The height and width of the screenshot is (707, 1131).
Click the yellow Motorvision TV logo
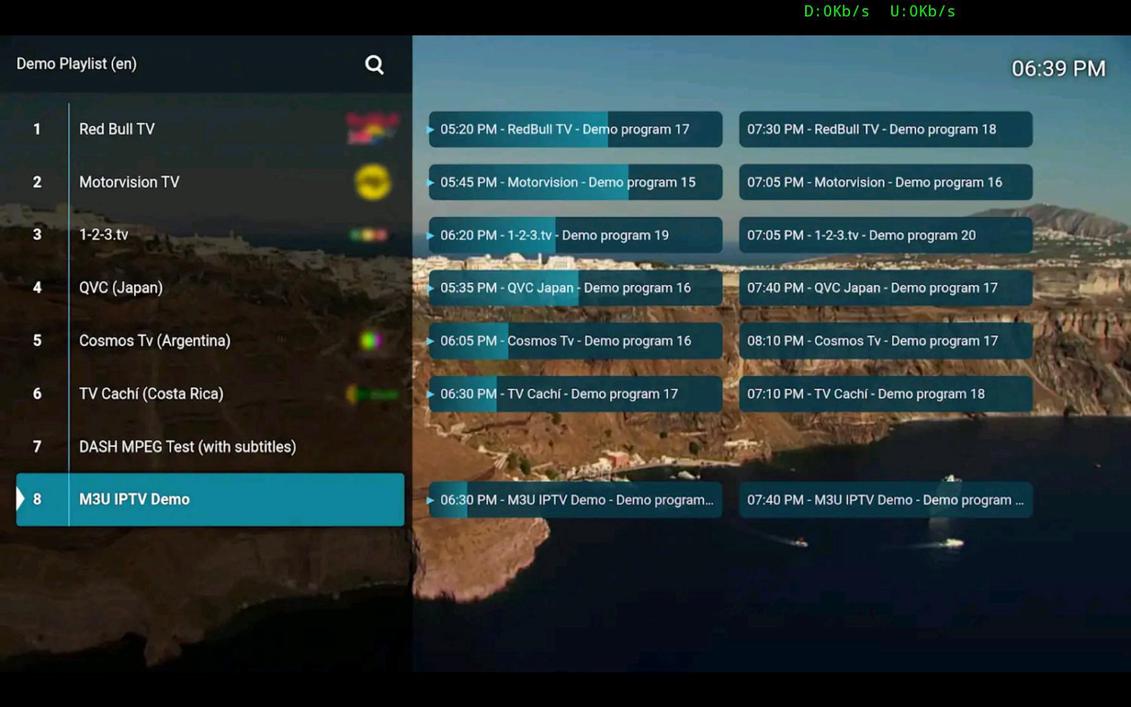pos(372,181)
